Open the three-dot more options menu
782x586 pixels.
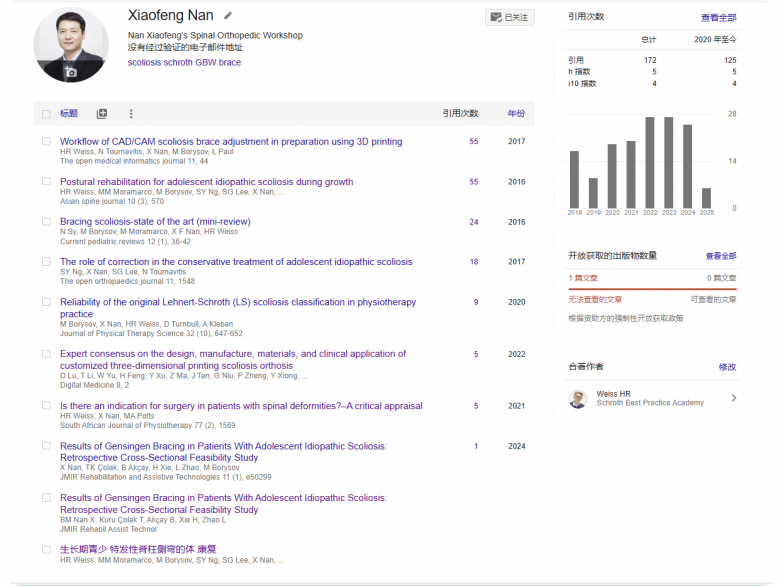[131, 114]
